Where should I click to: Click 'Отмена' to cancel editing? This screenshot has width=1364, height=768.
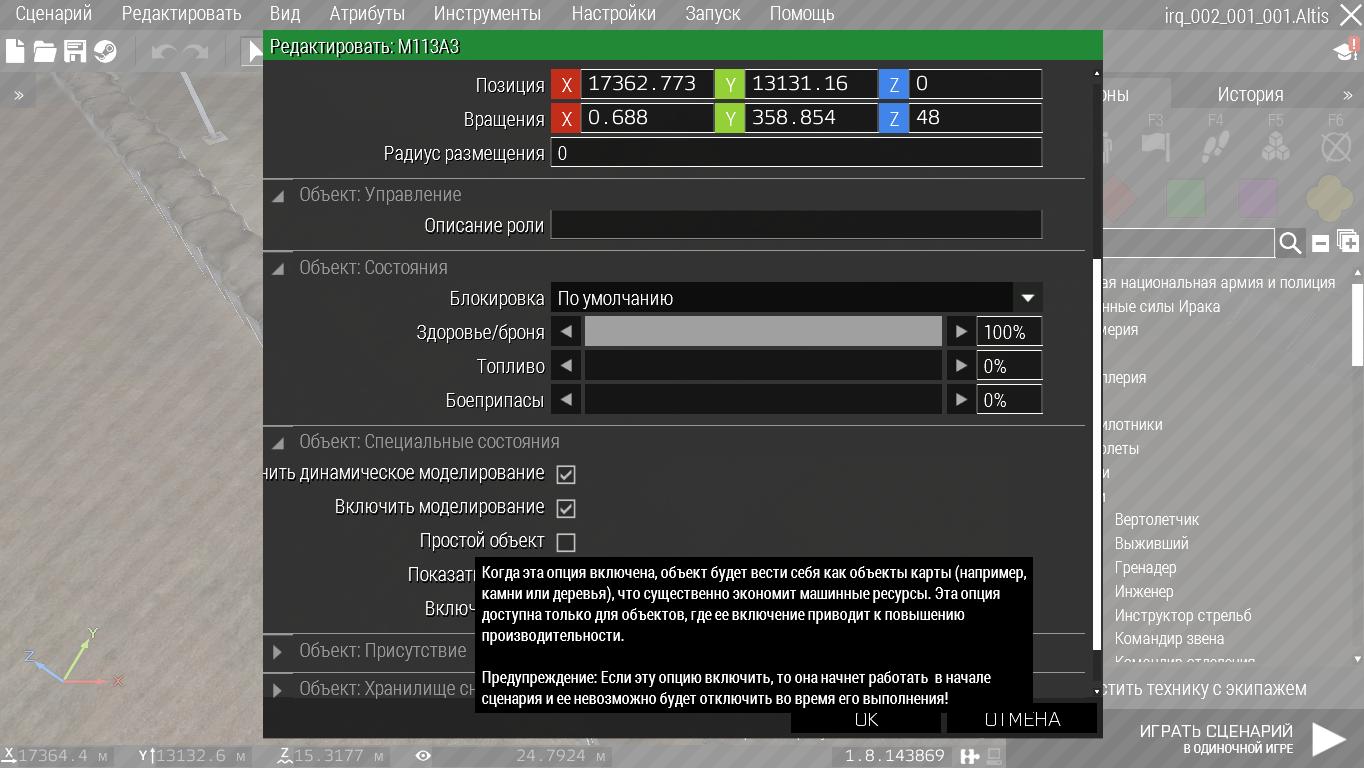[x=1021, y=720]
